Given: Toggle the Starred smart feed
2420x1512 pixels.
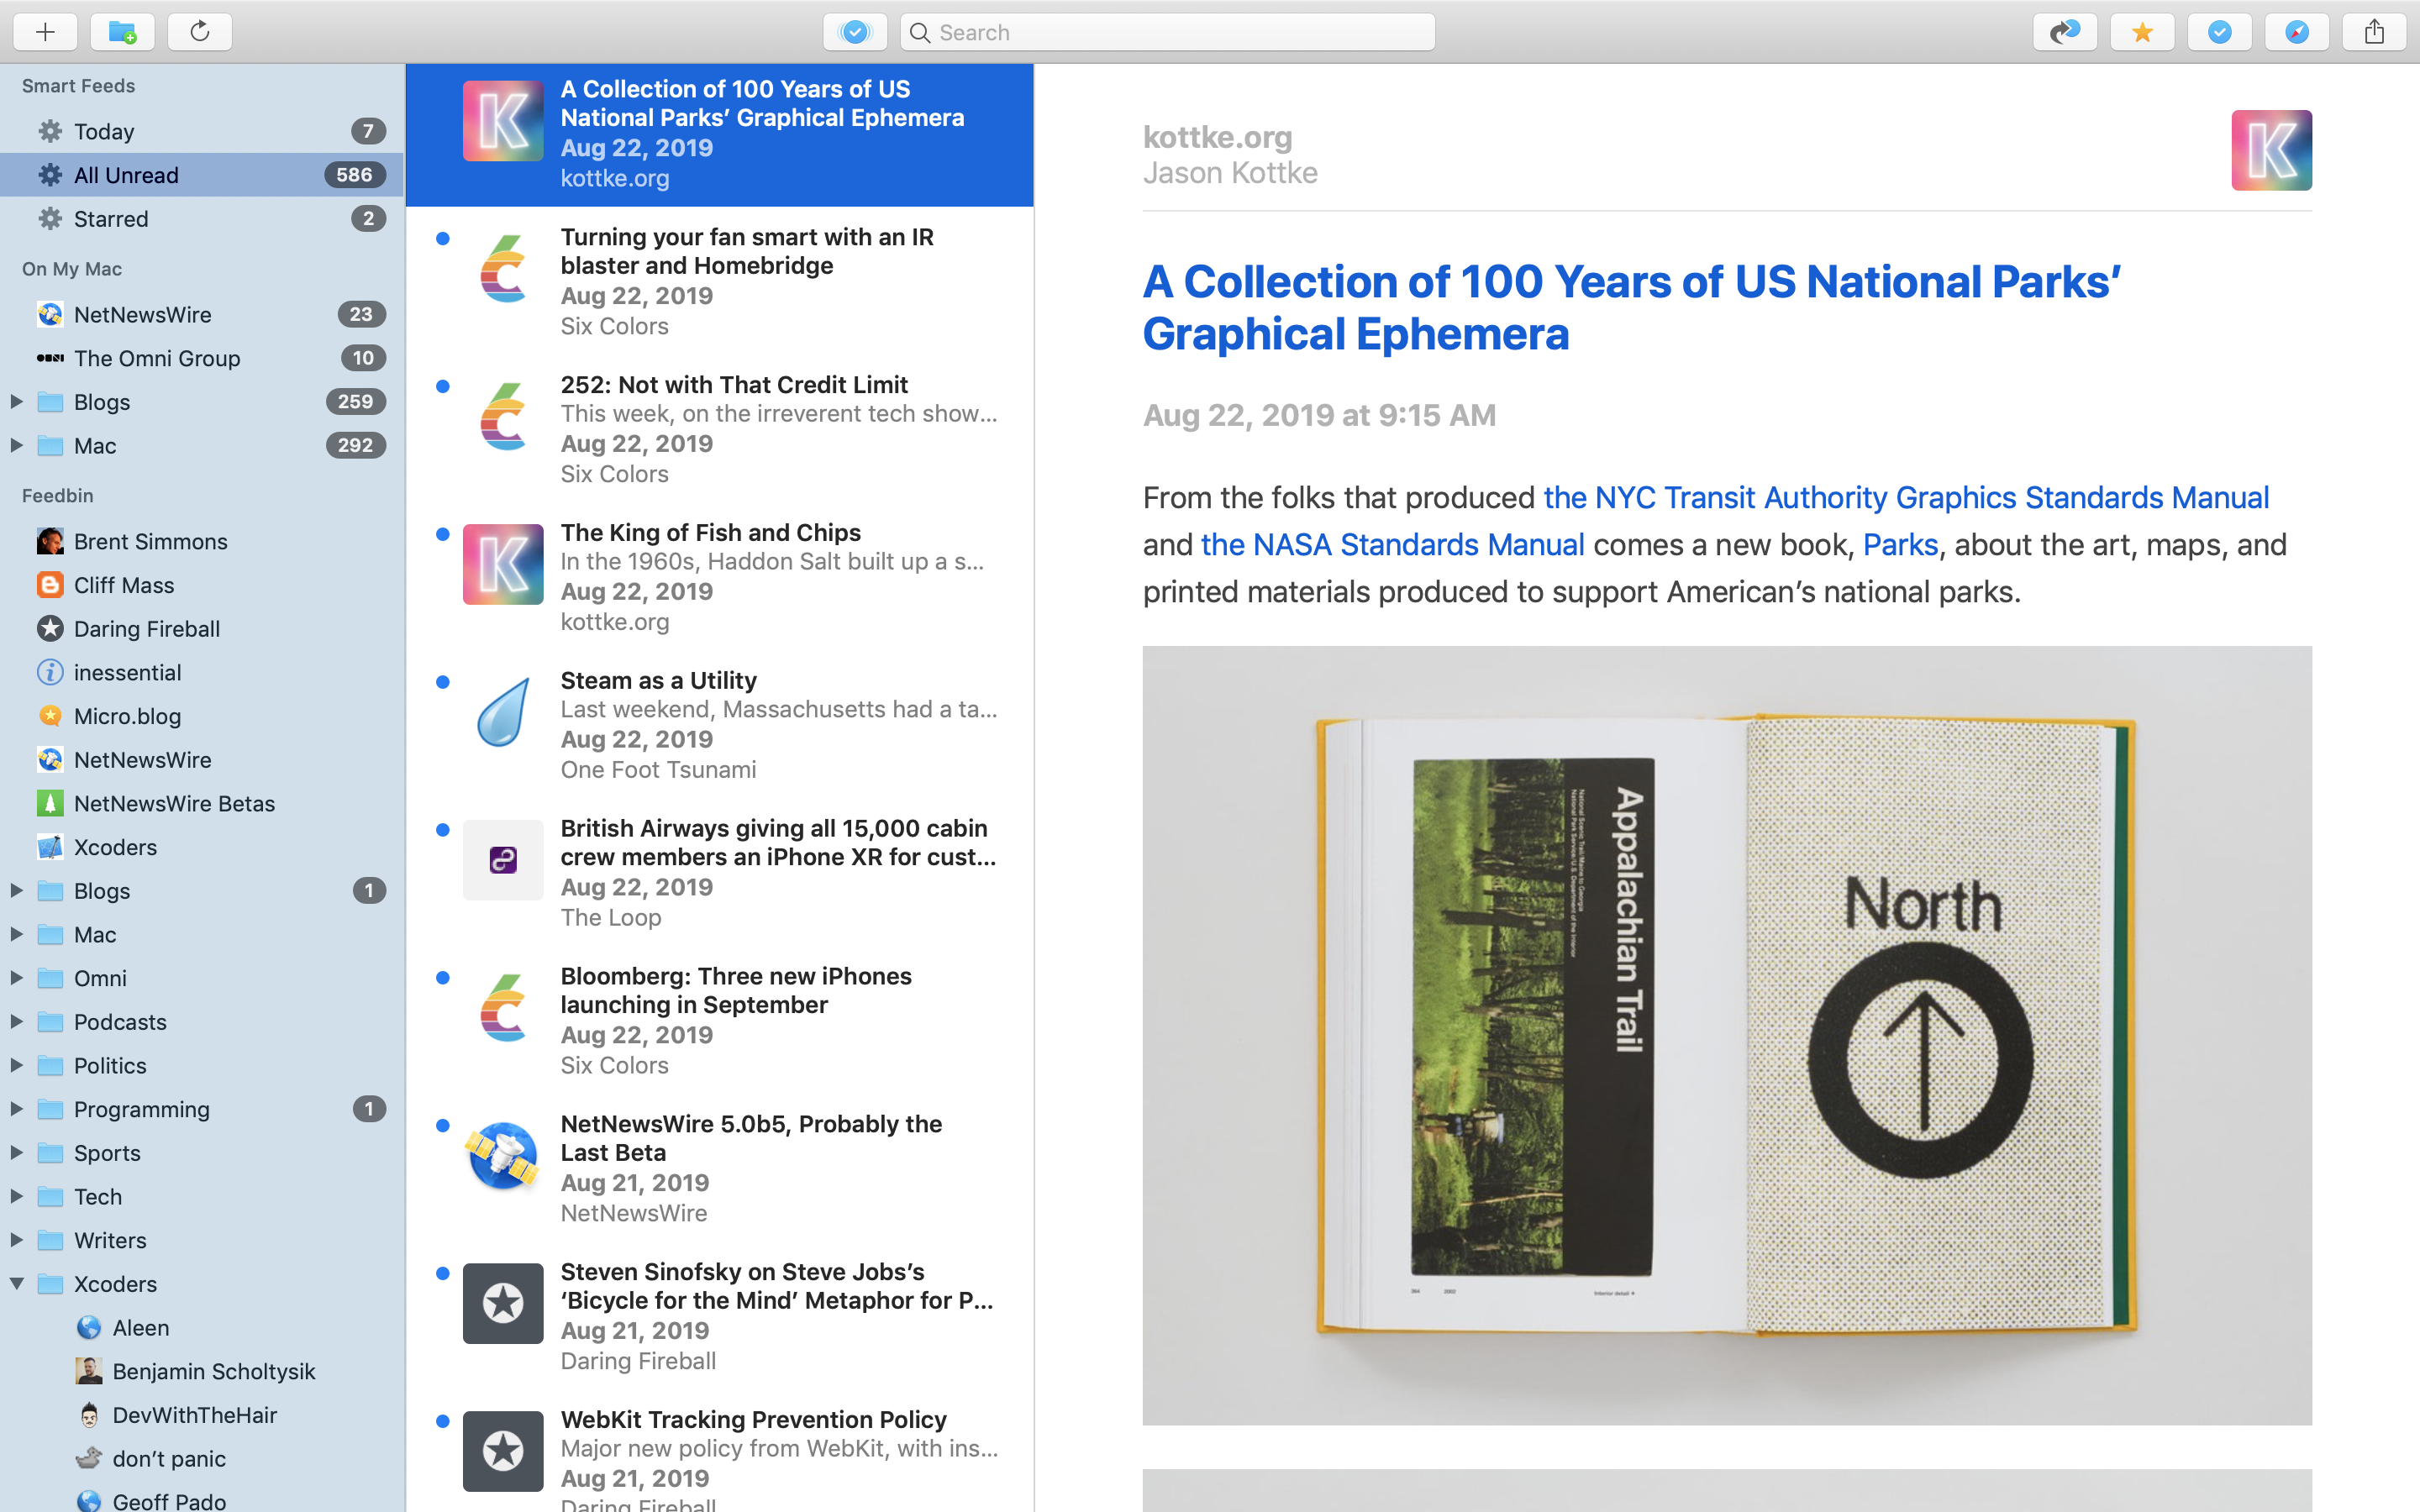Looking at the screenshot, I should click(108, 218).
